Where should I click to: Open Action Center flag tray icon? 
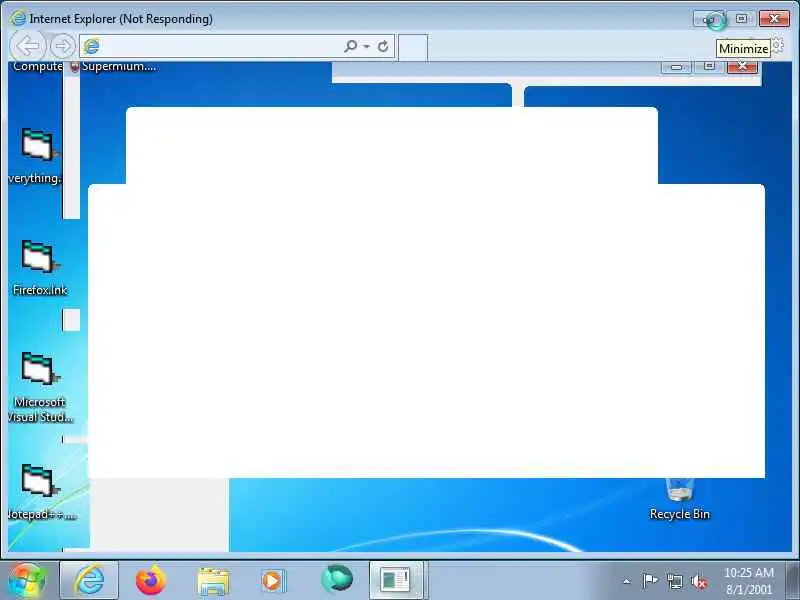click(x=650, y=581)
